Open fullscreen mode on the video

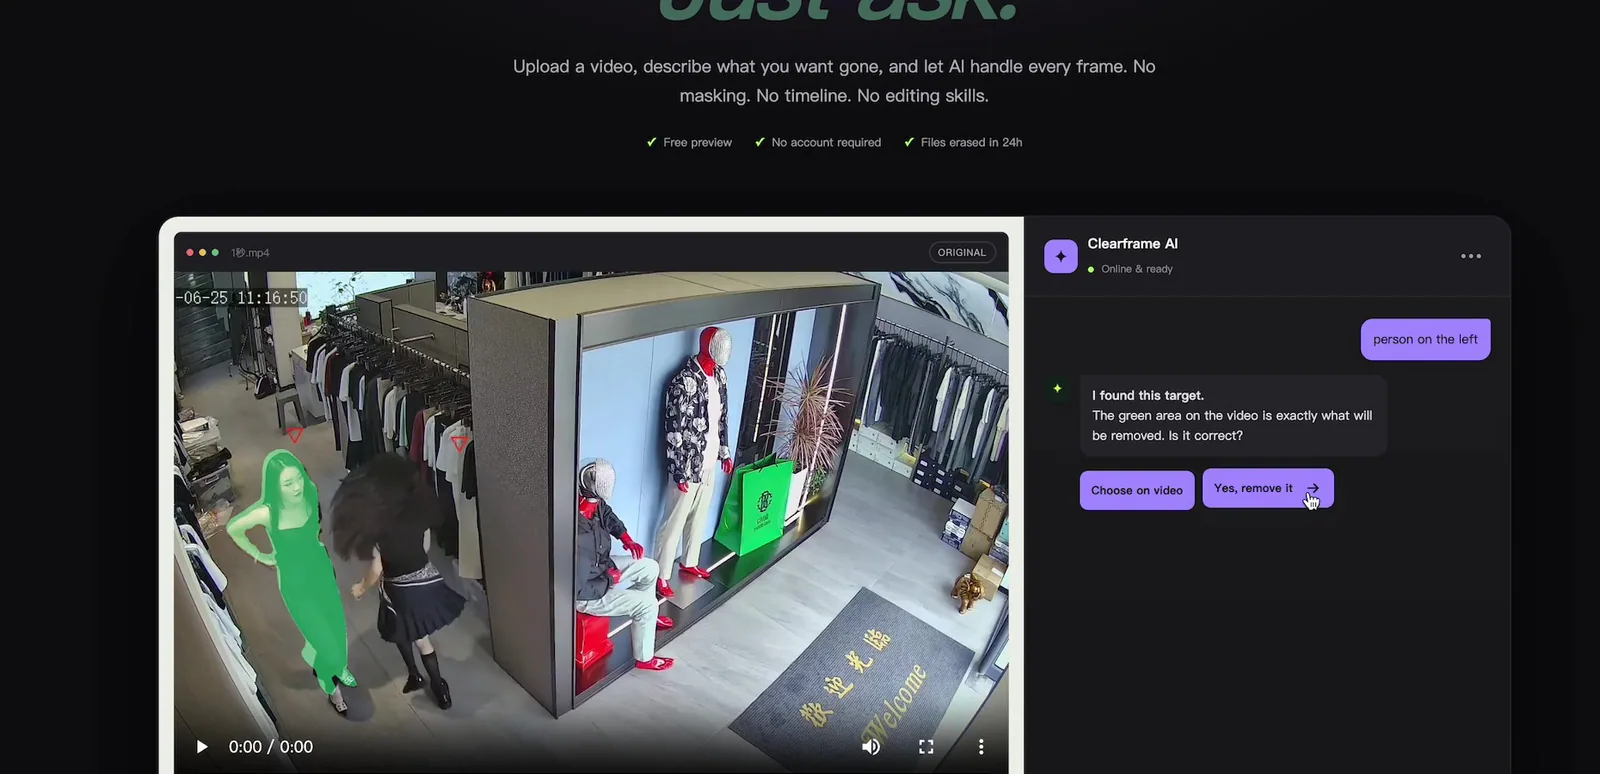click(926, 747)
